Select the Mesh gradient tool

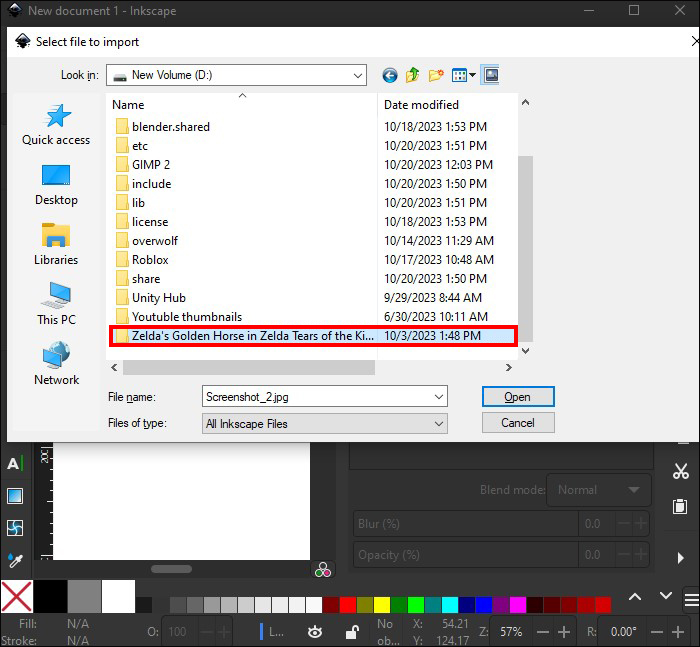tap(15, 528)
